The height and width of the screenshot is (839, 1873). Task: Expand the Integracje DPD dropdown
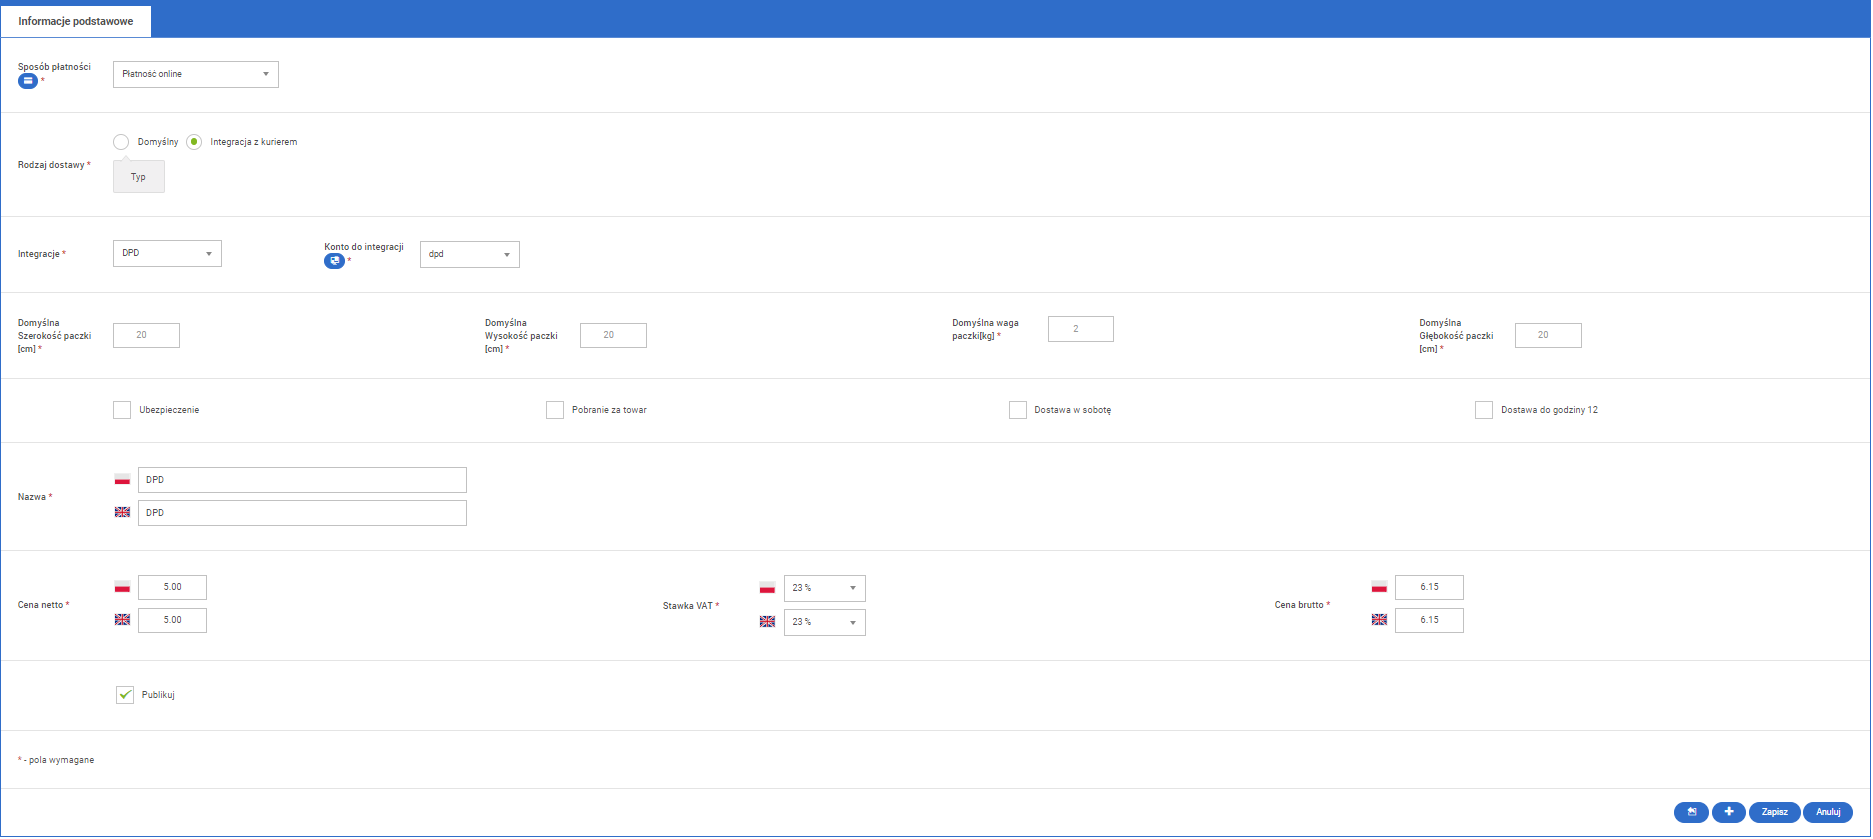click(x=167, y=254)
